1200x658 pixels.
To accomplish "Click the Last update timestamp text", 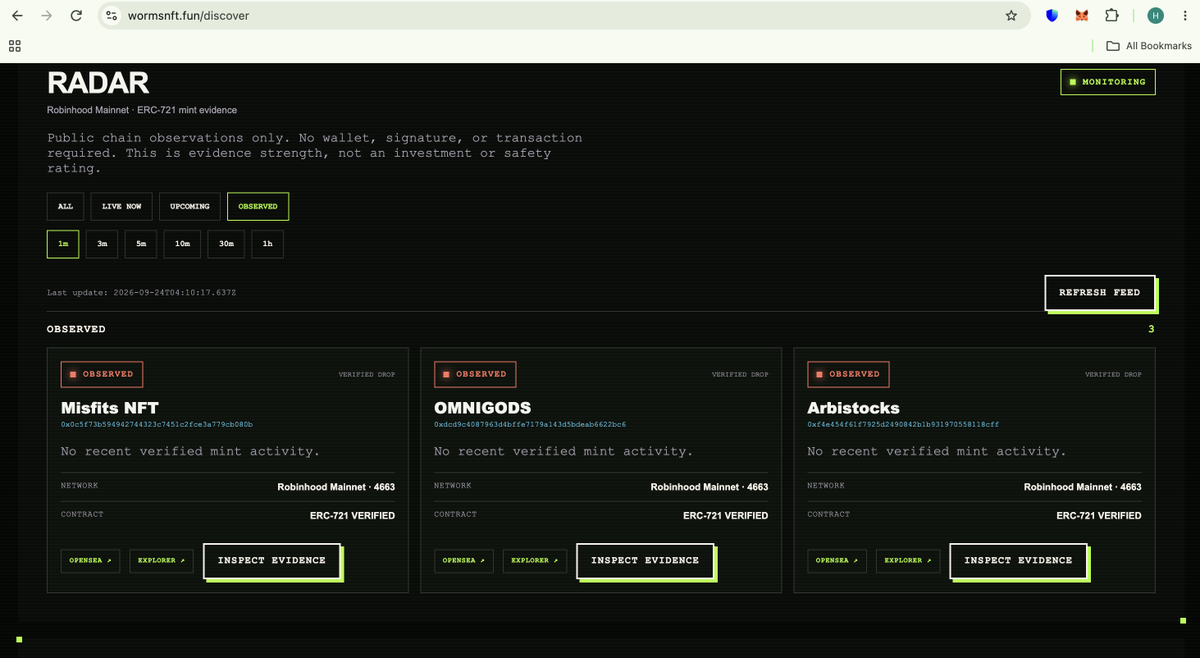I will click(x=141, y=293).
